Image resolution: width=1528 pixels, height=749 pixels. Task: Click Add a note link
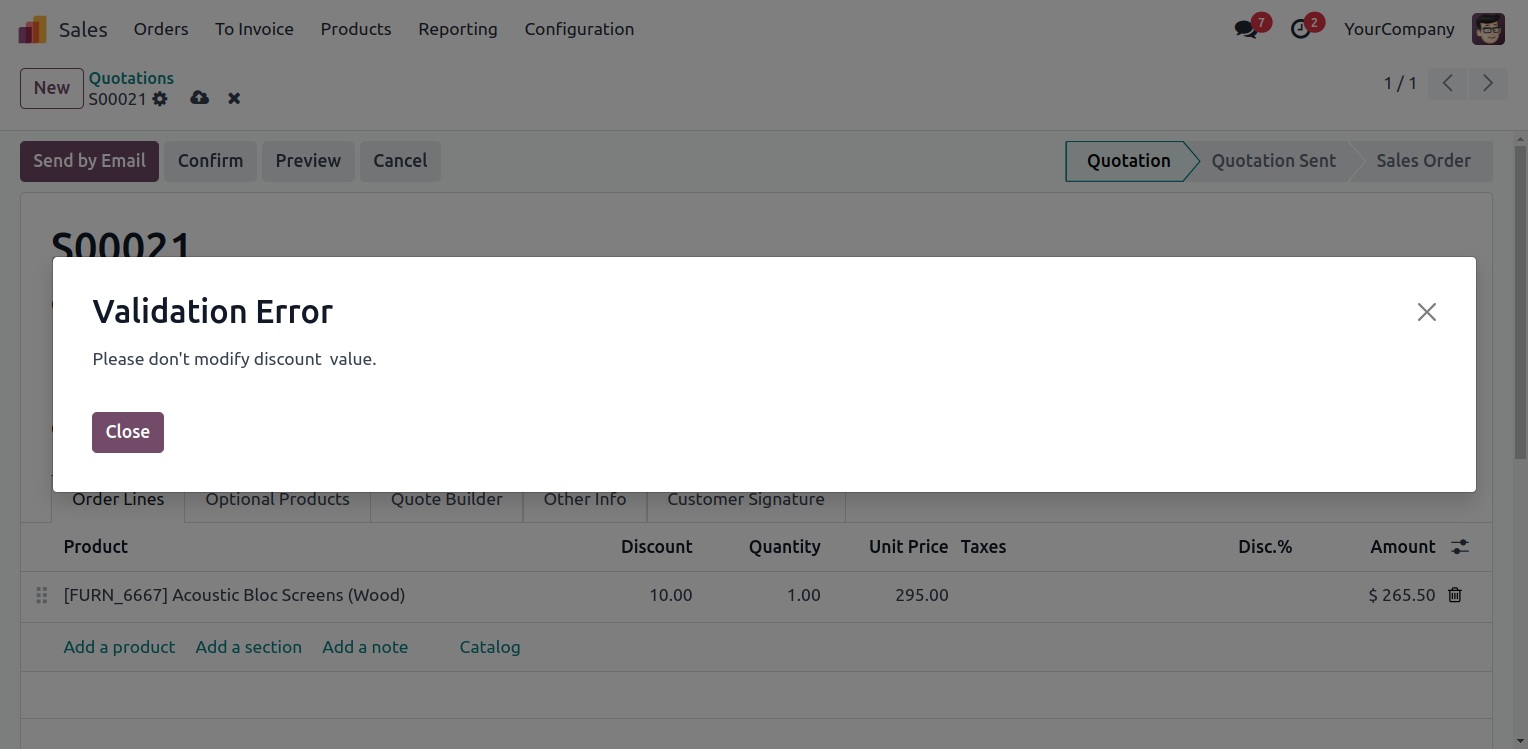coord(365,647)
